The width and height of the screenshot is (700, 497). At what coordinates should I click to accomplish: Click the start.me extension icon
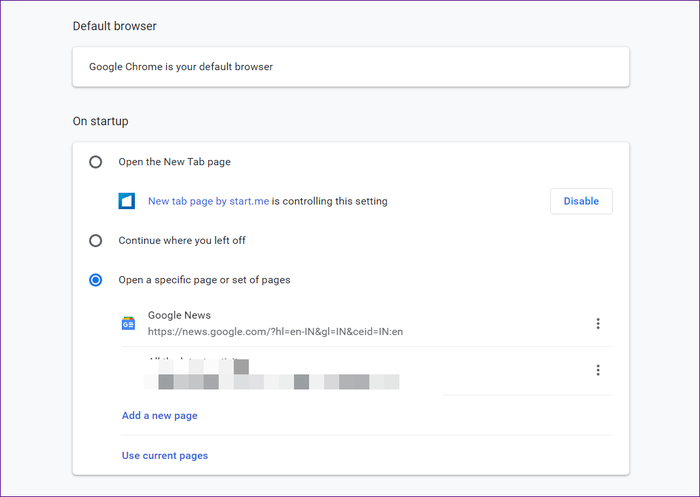(127, 201)
